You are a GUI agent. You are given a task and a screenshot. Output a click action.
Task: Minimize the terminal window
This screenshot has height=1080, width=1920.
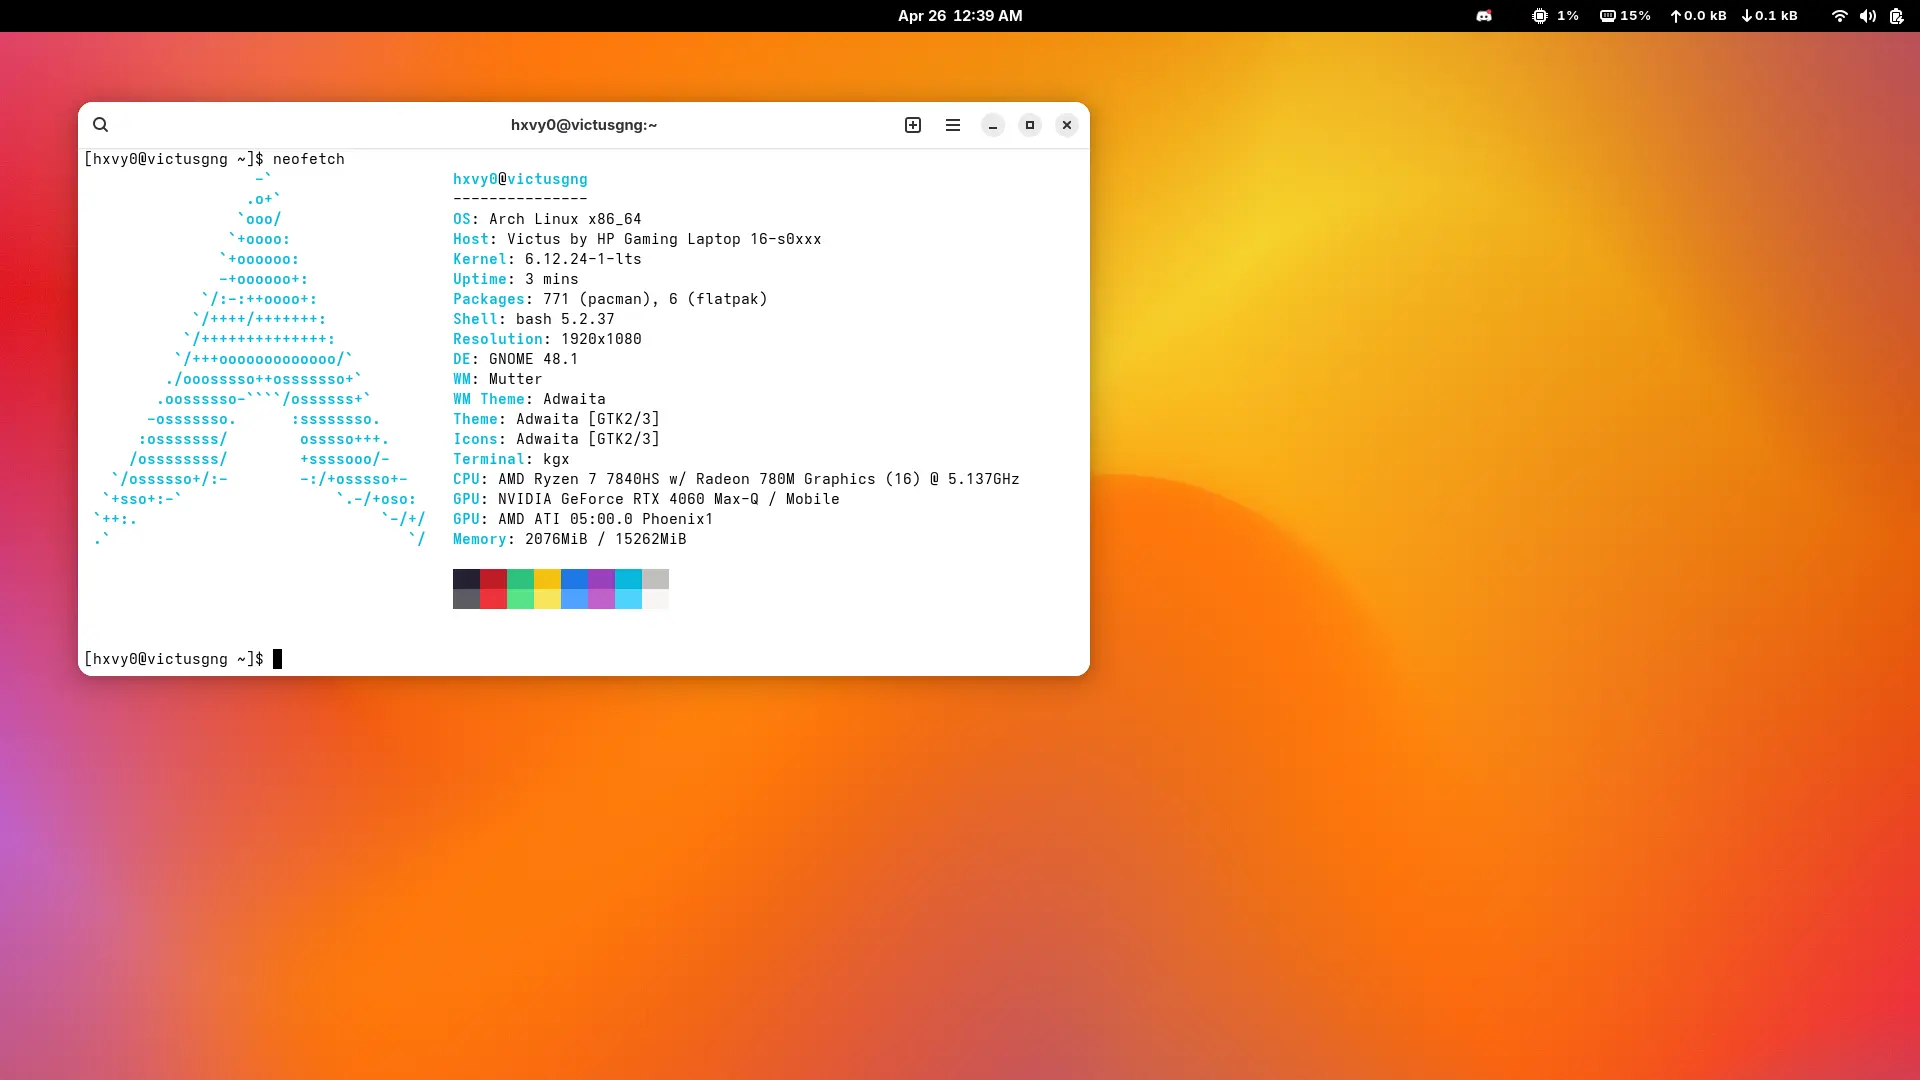(993, 125)
